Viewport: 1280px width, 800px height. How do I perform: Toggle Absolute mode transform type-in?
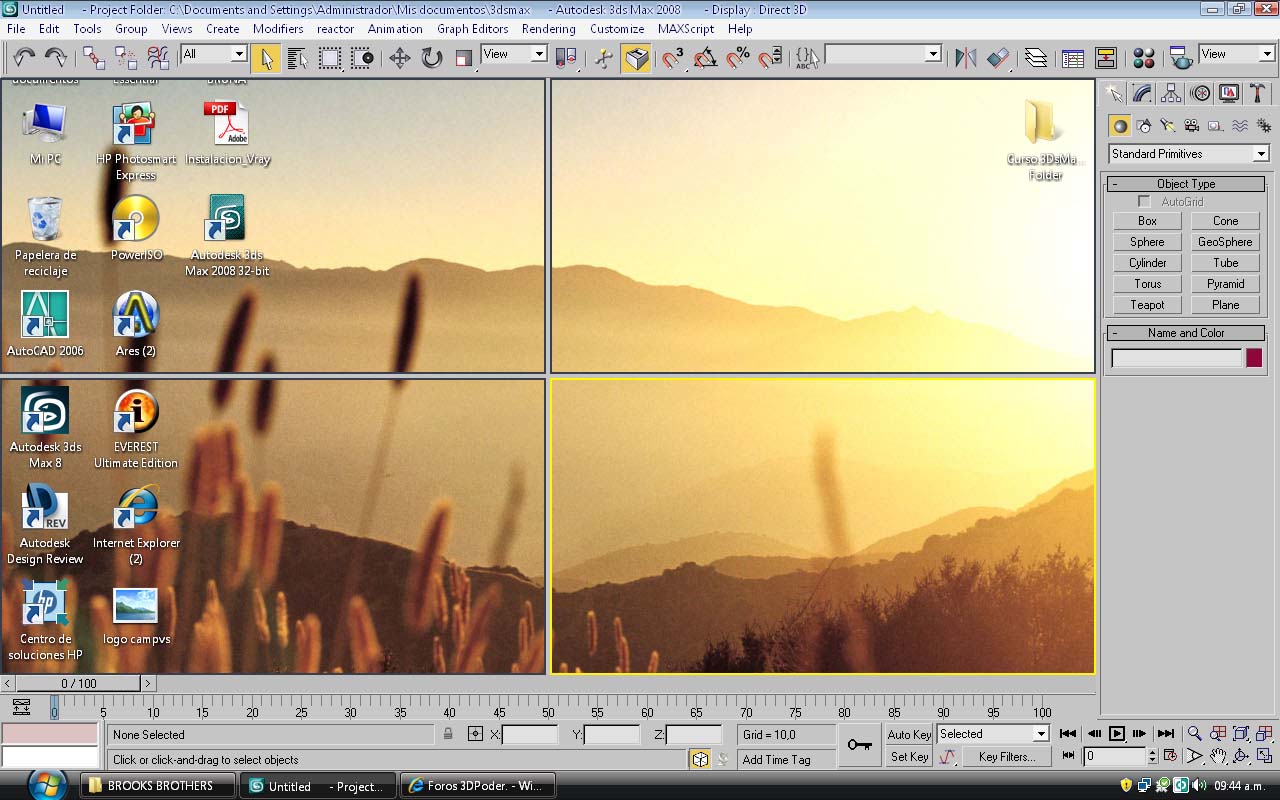pos(476,734)
